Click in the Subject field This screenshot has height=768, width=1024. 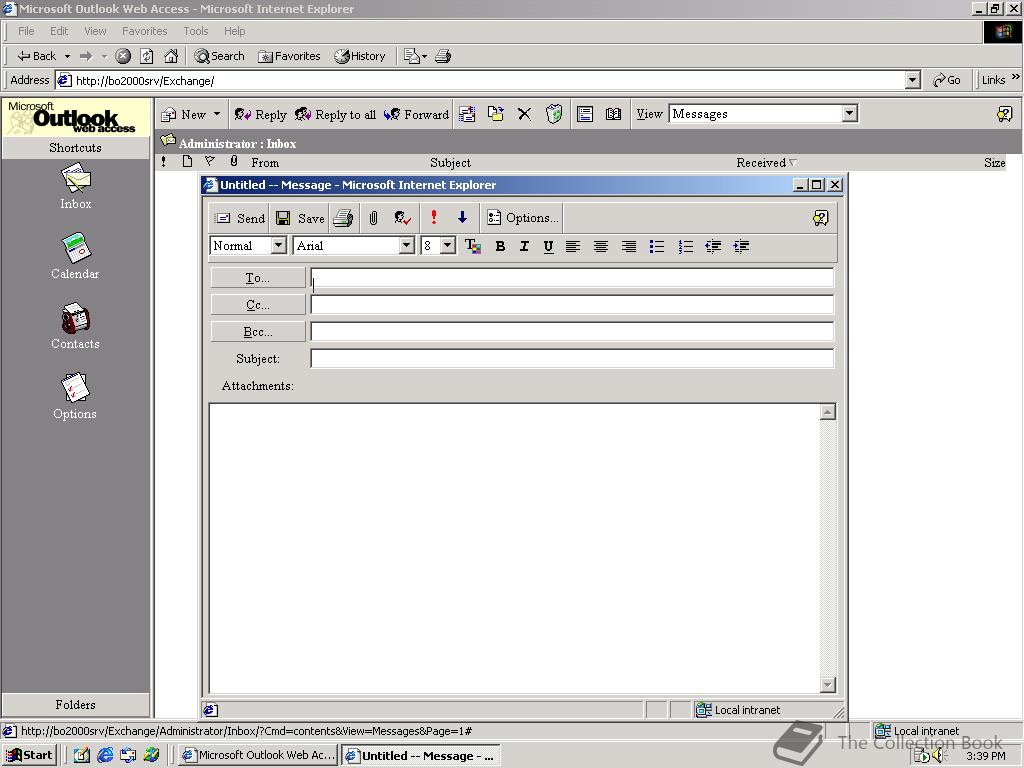click(572, 359)
